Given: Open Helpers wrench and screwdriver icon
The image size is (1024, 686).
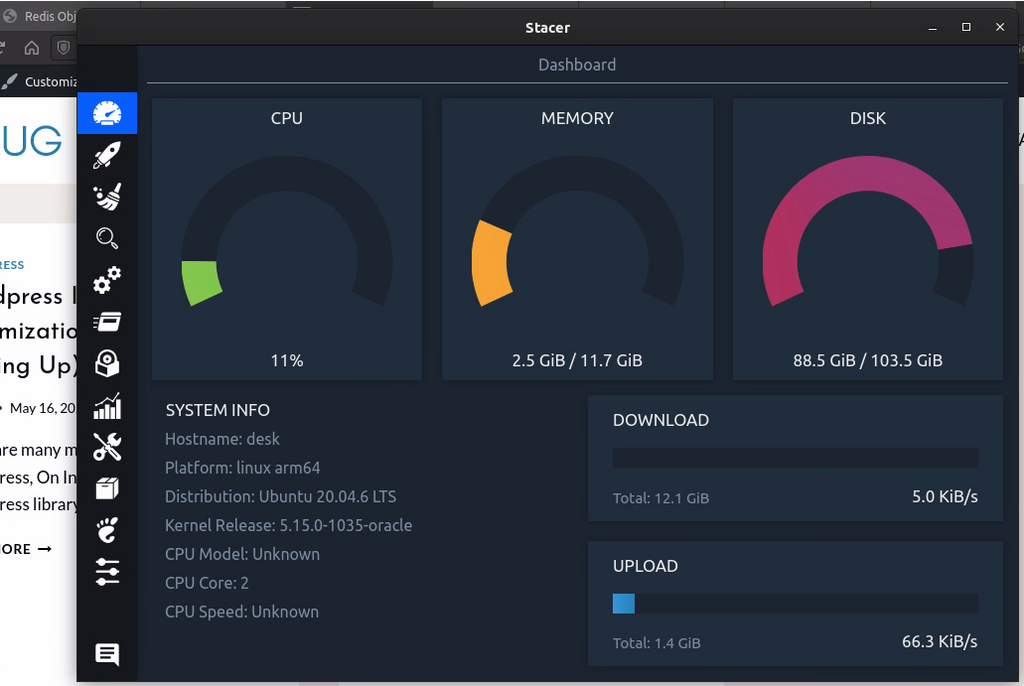Looking at the screenshot, I should 107,447.
